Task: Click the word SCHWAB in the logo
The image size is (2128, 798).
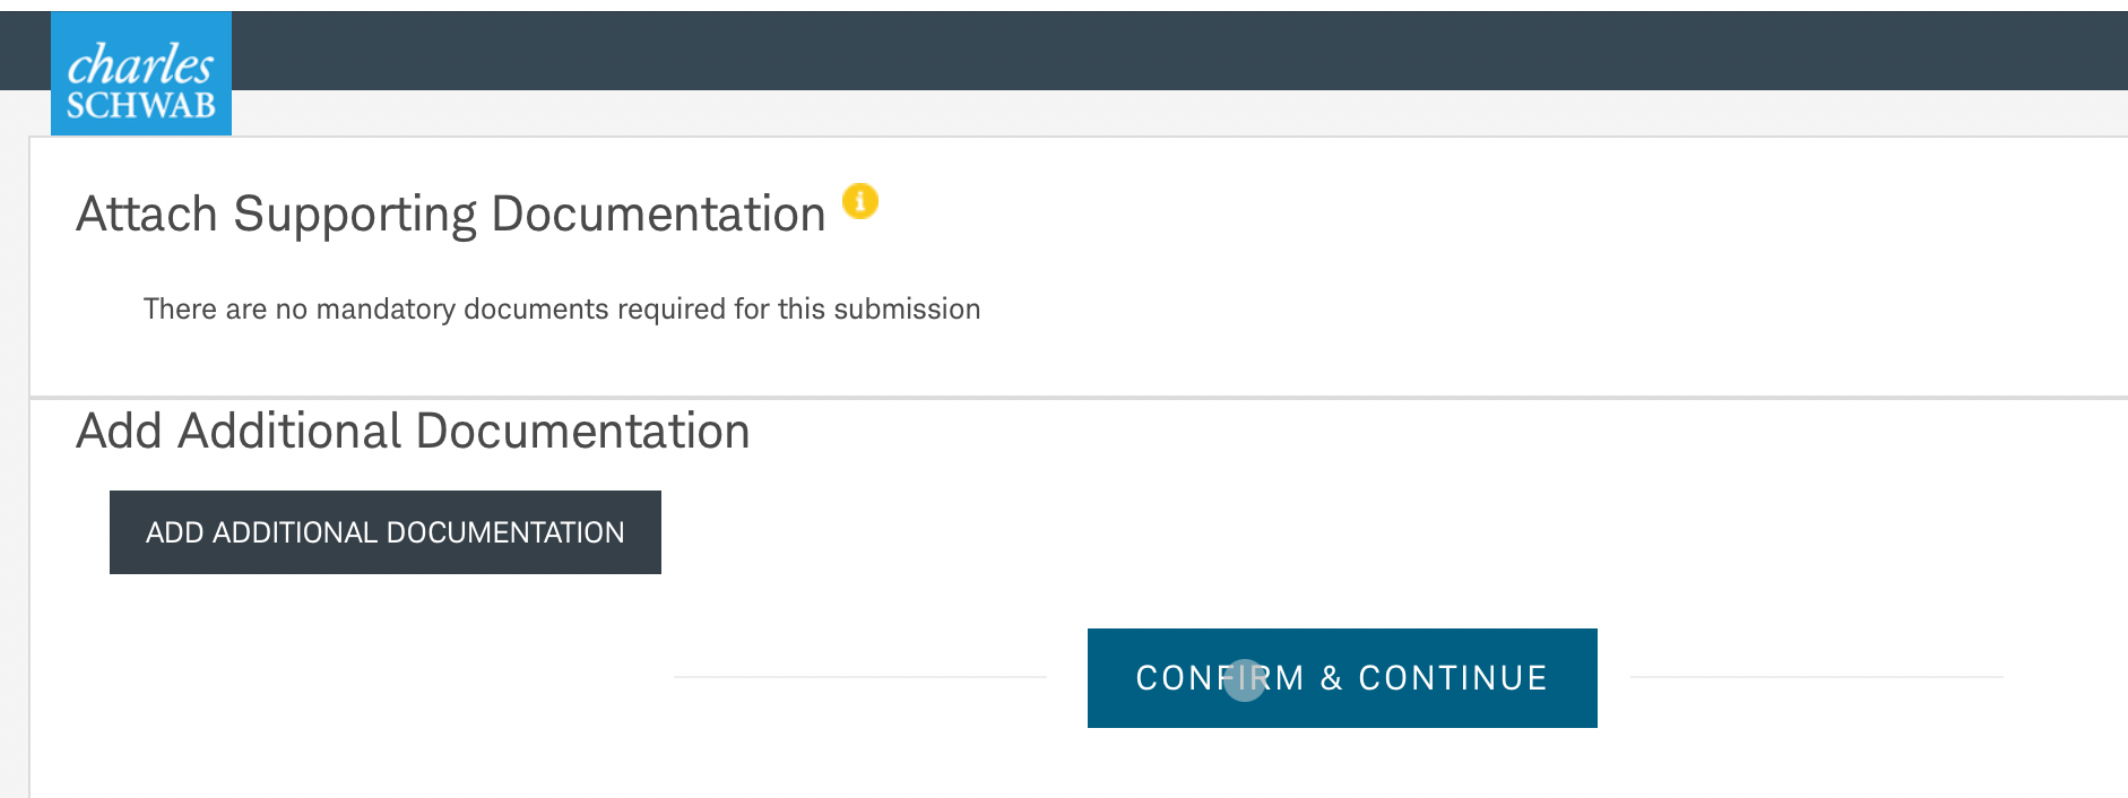Action: (141, 105)
